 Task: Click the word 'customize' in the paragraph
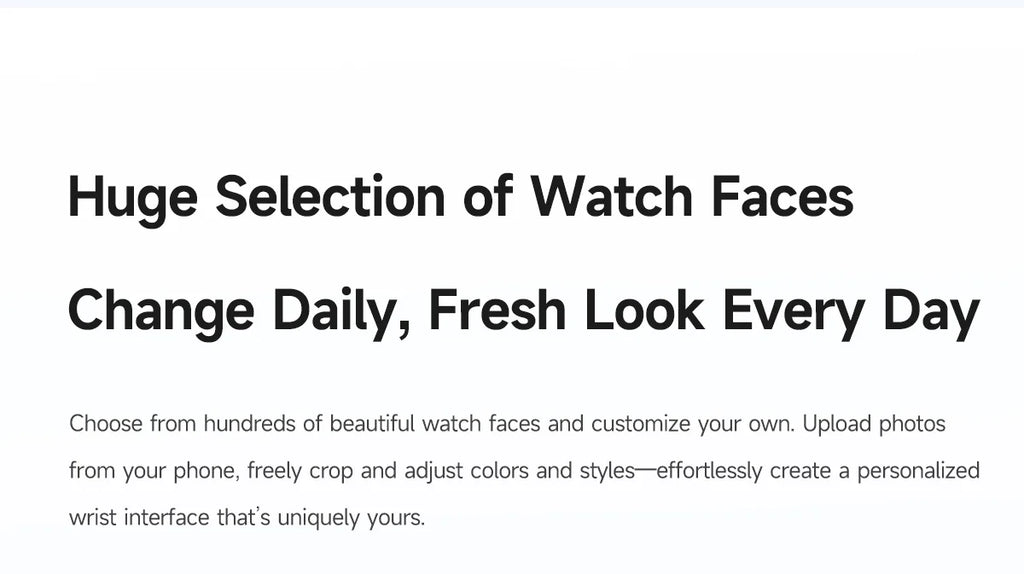coord(641,425)
